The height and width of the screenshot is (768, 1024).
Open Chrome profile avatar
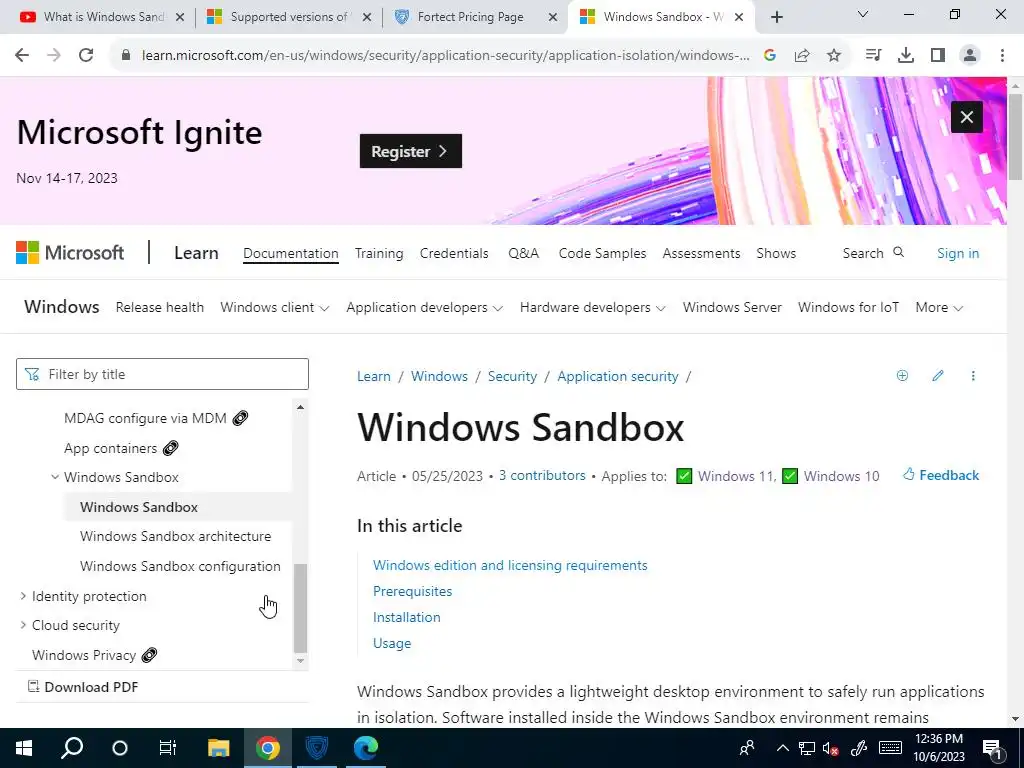(970, 56)
